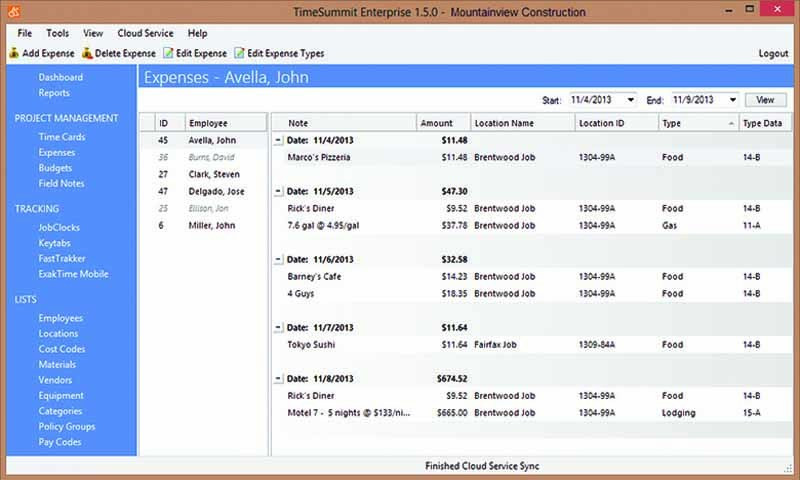Open the End date dropdown
The width and height of the screenshot is (800, 480).
click(732, 100)
